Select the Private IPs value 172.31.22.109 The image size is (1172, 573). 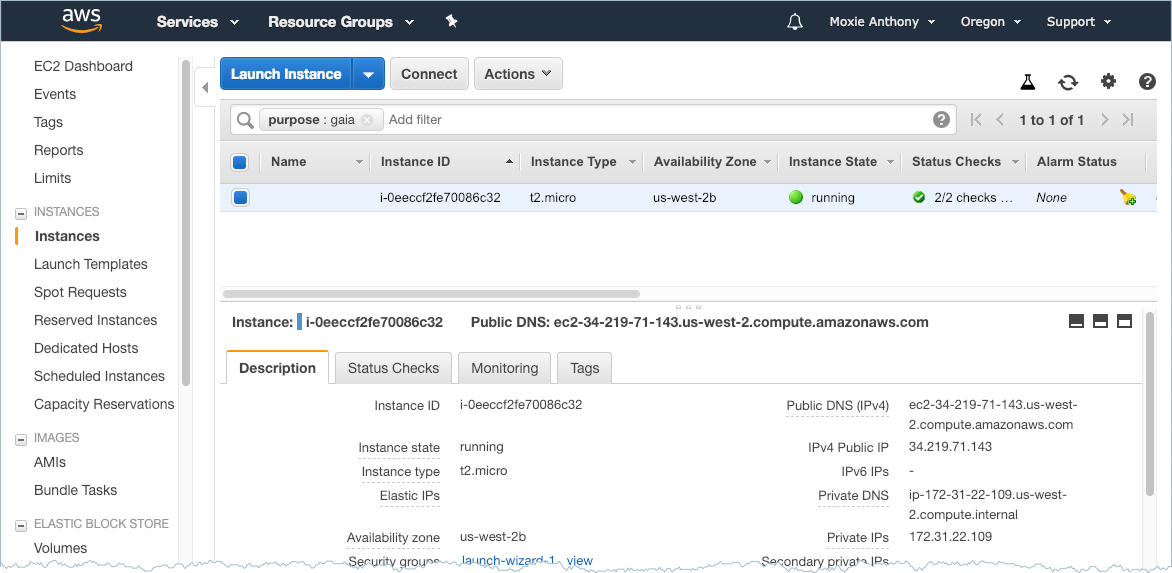[950, 536]
